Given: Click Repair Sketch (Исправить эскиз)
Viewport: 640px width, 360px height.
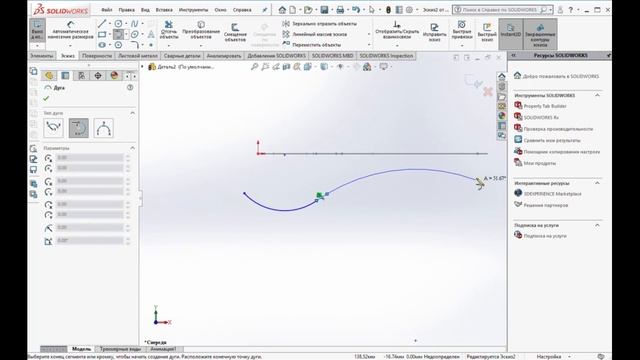Looking at the screenshot, I should (434, 33).
